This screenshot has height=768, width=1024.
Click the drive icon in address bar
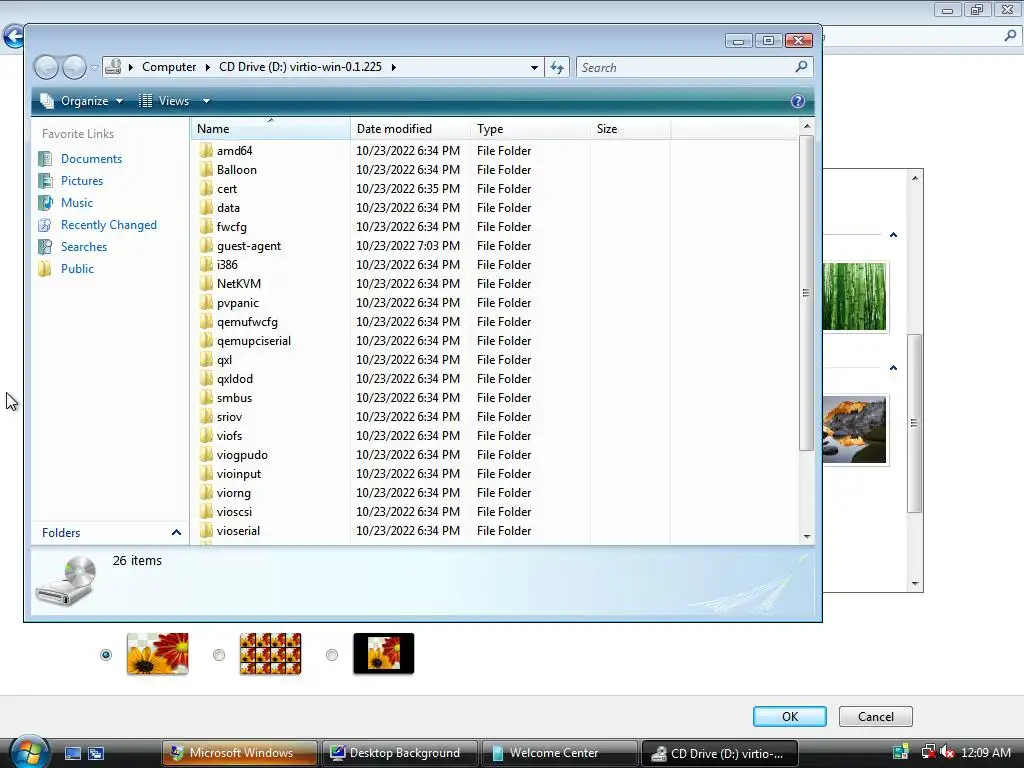(x=113, y=67)
